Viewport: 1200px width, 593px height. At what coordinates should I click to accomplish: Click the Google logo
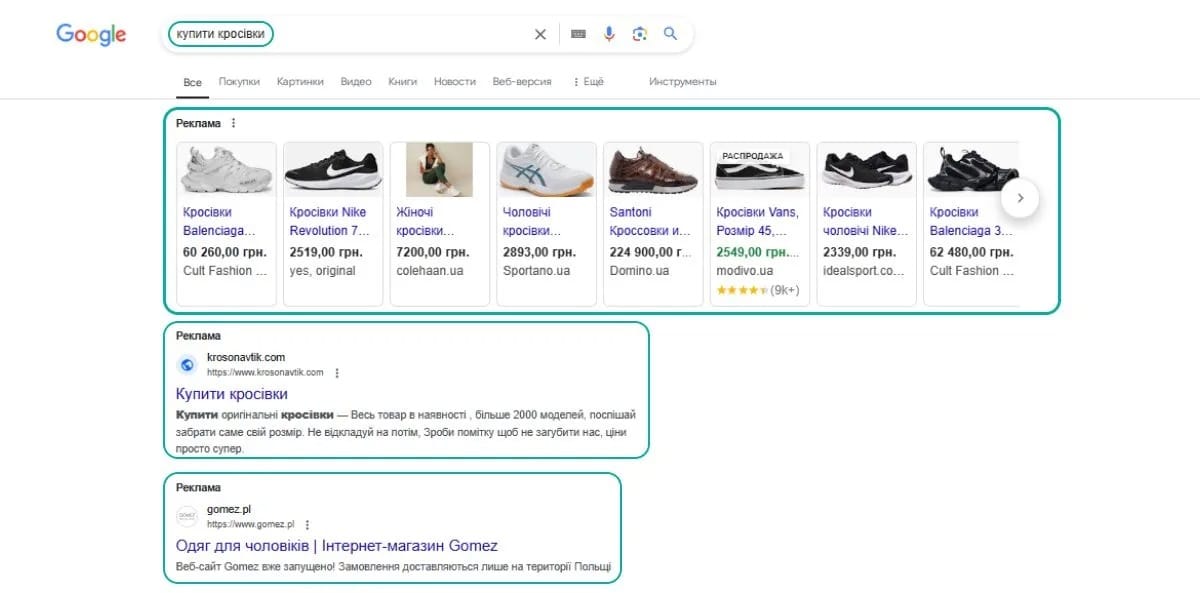point(90,34)
